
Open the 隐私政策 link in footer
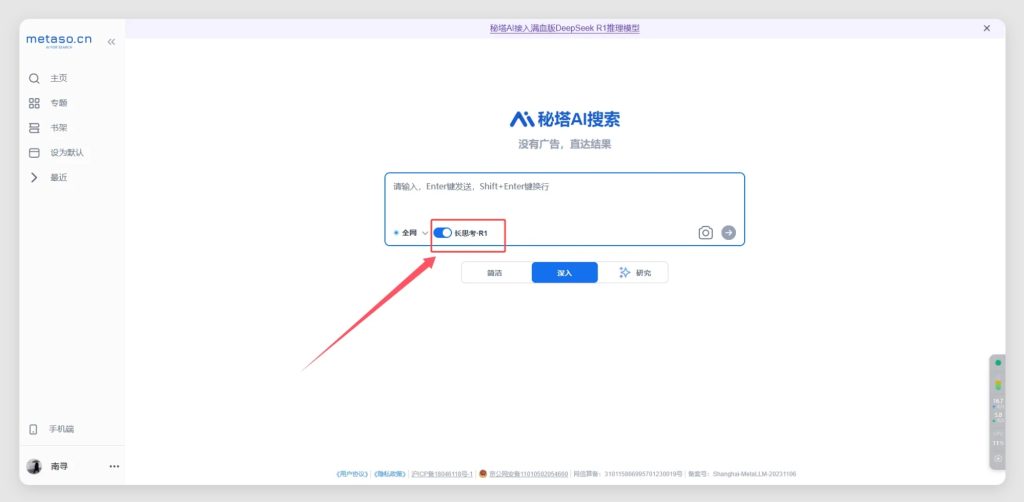(x=389, y=474)
